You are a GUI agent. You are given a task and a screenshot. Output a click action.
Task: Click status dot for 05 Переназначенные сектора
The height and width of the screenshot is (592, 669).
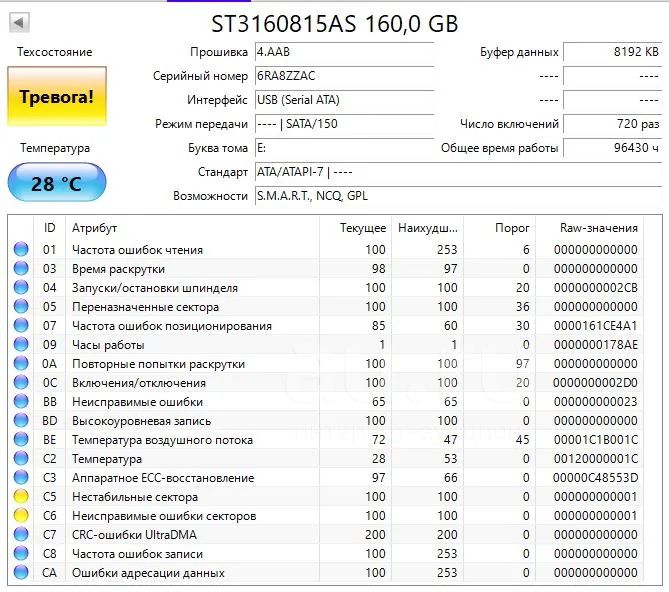pyautogui.click(x=21, y=306)
